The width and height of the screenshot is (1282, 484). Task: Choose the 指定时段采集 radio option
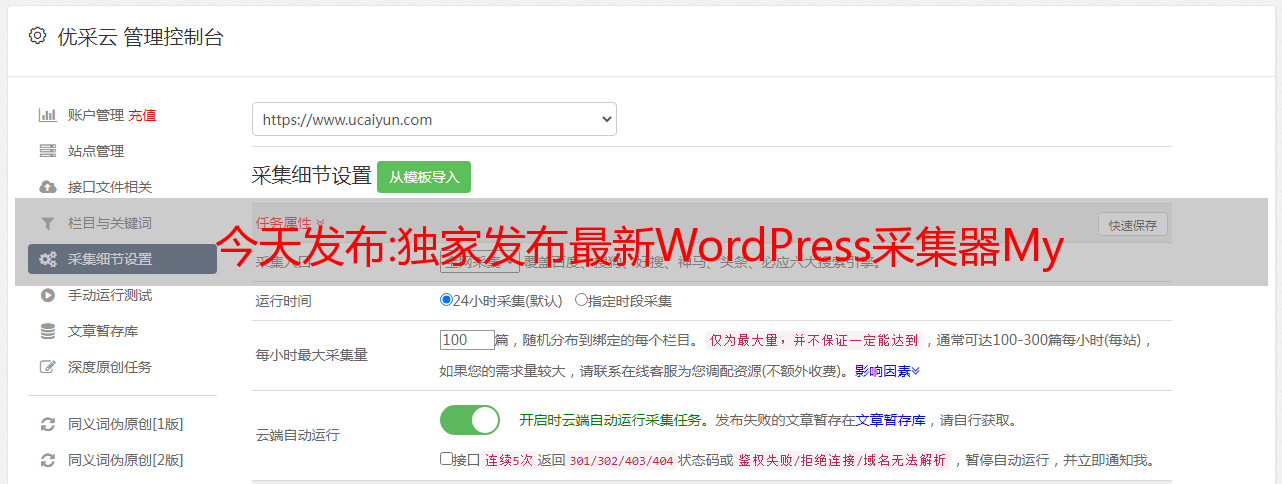[x=581, y=300]
